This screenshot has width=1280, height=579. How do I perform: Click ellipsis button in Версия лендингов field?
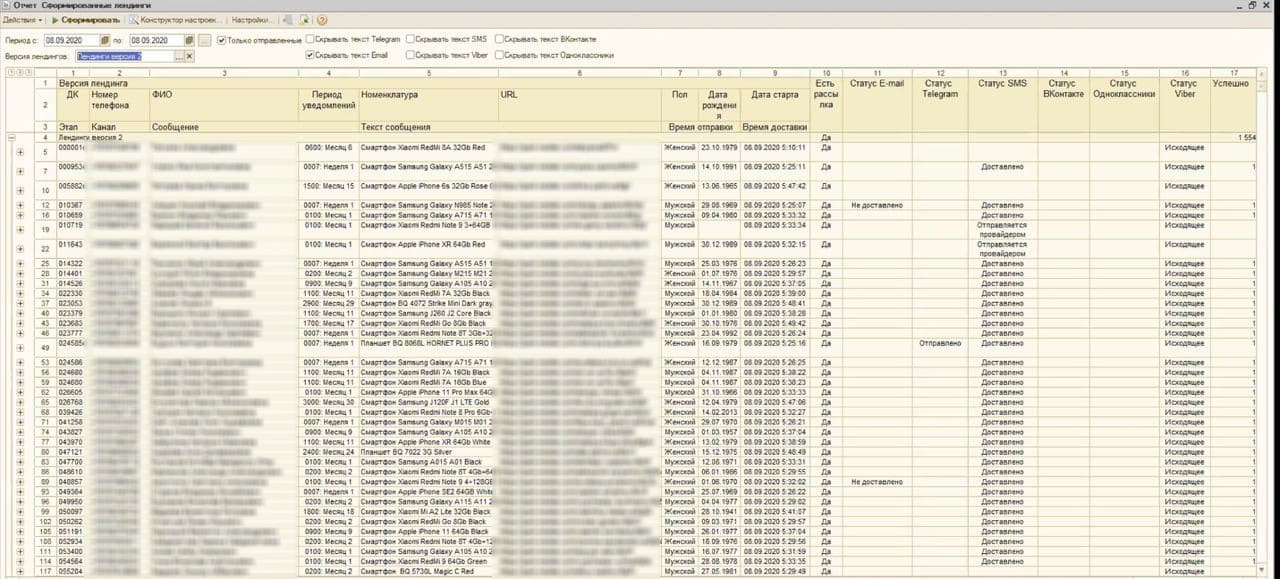pyautogui.click(x=179, y=57)
